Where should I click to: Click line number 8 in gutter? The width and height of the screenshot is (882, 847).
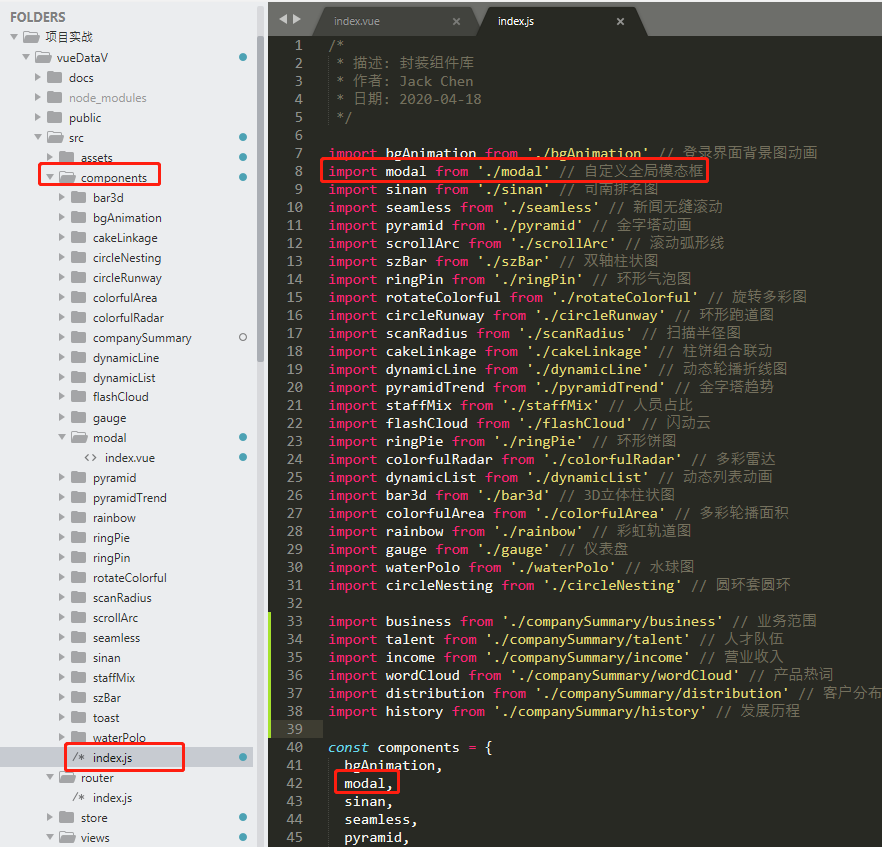(x=298, y=171)
